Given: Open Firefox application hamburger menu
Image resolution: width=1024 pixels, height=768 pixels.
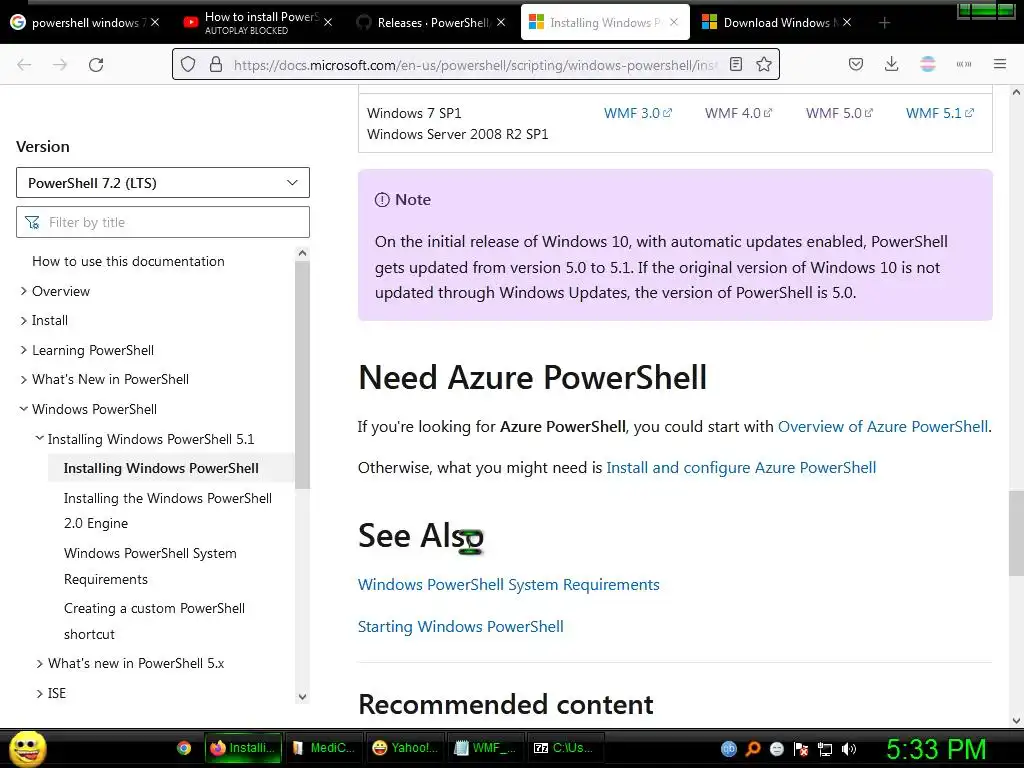Looking at the screenshot, I should [1000, 64].
